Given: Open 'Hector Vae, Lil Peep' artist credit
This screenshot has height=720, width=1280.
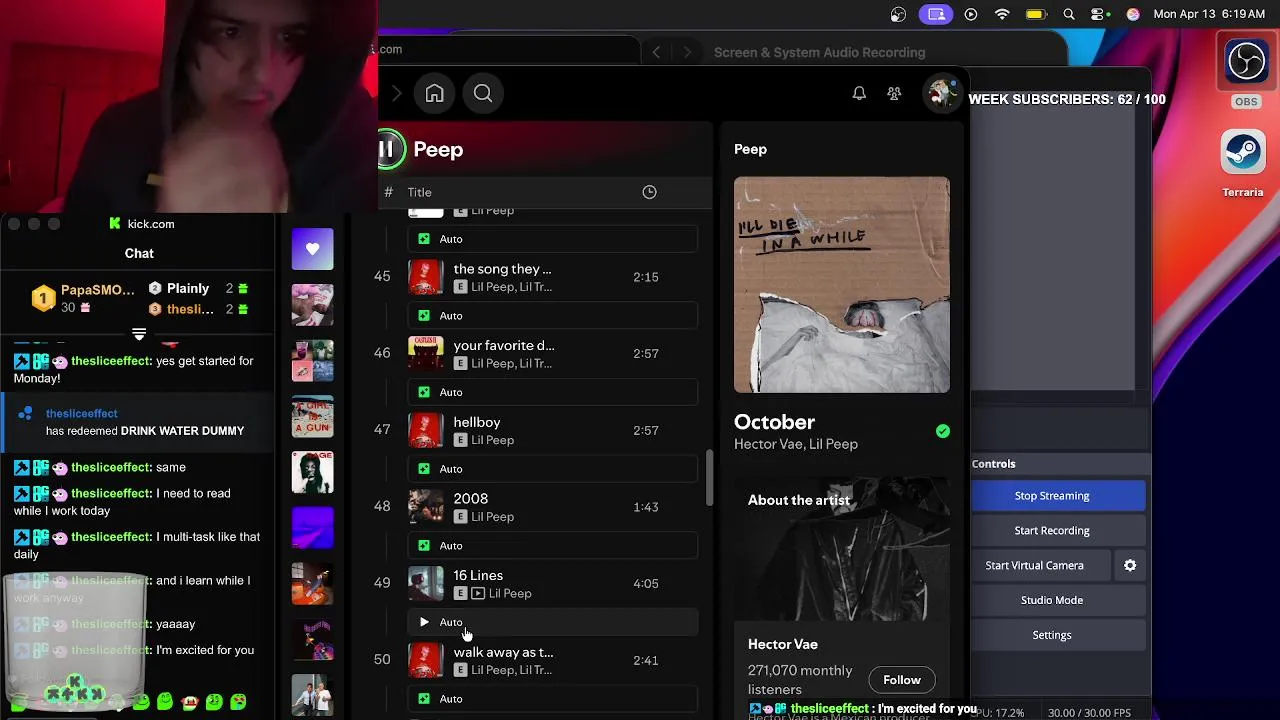Looking at the screenshot, I should [x=796, y=444].
